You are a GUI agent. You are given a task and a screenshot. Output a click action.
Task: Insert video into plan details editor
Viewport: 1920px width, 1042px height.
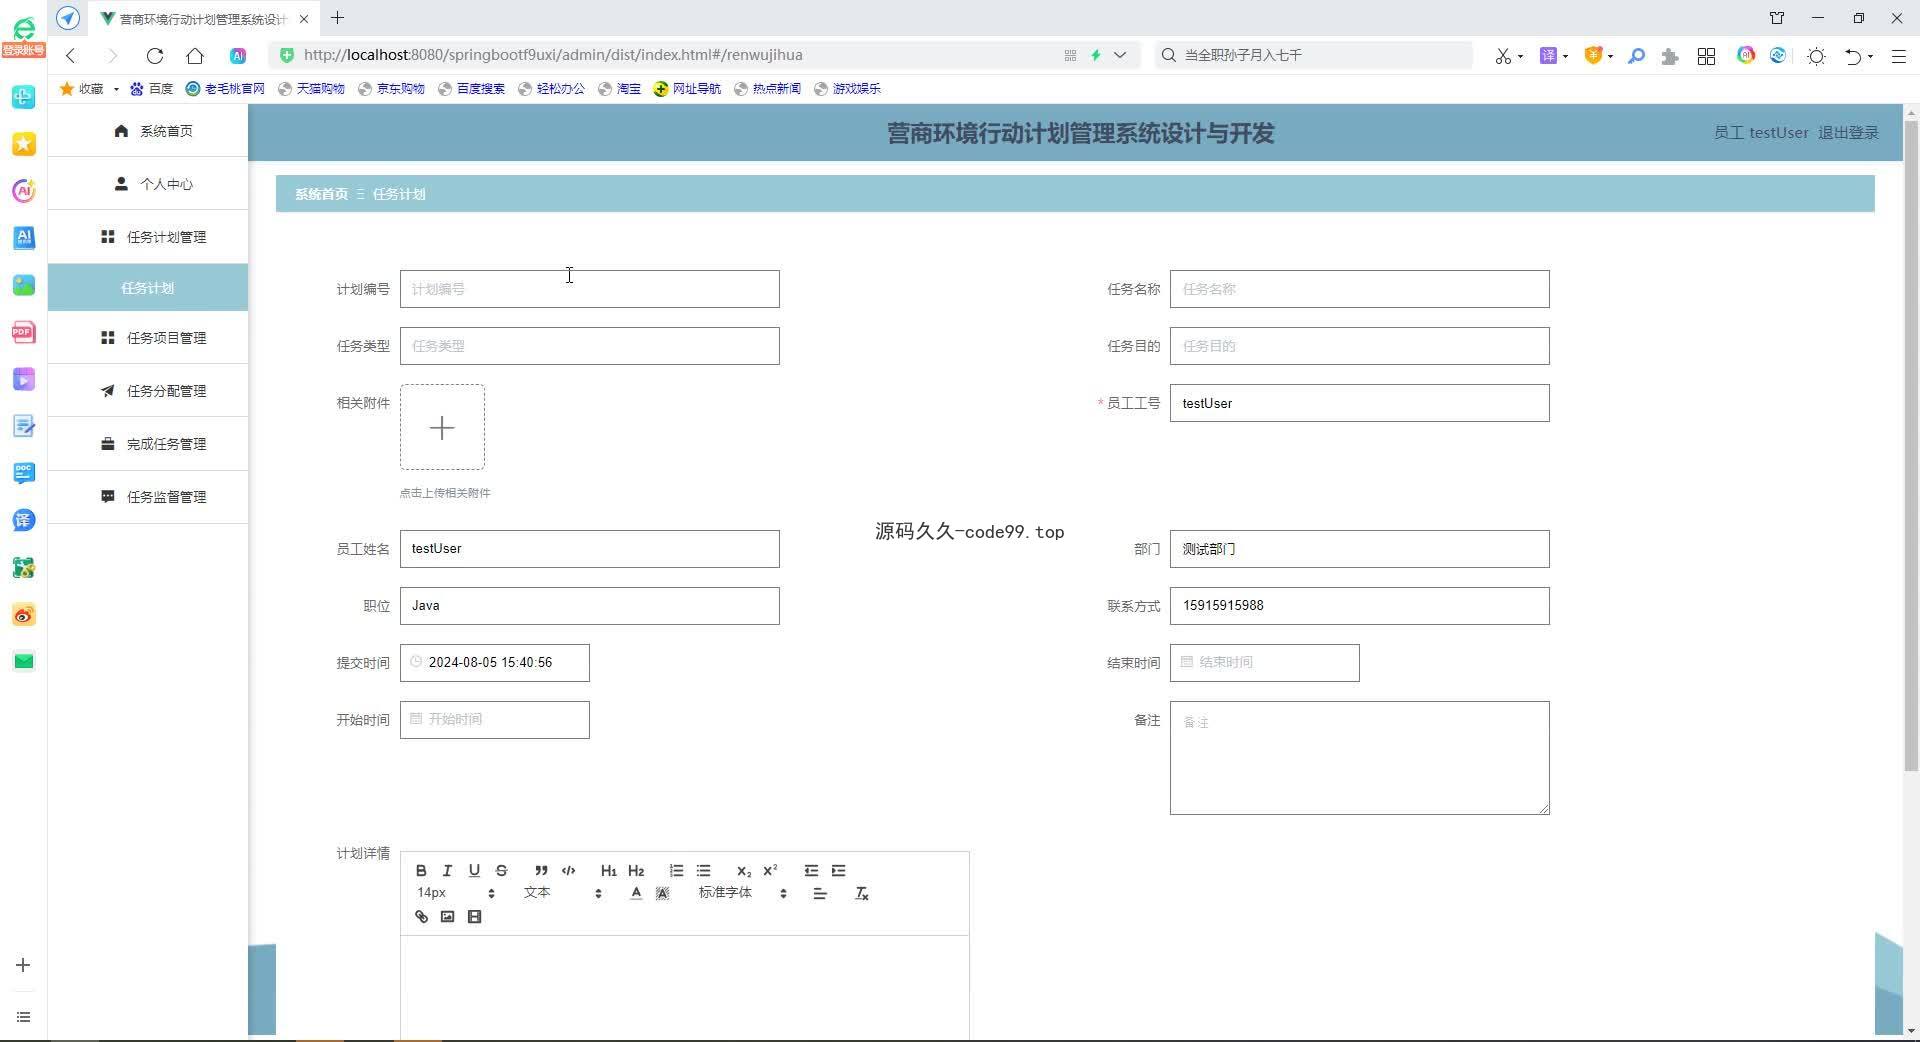[x=474, y=917]
